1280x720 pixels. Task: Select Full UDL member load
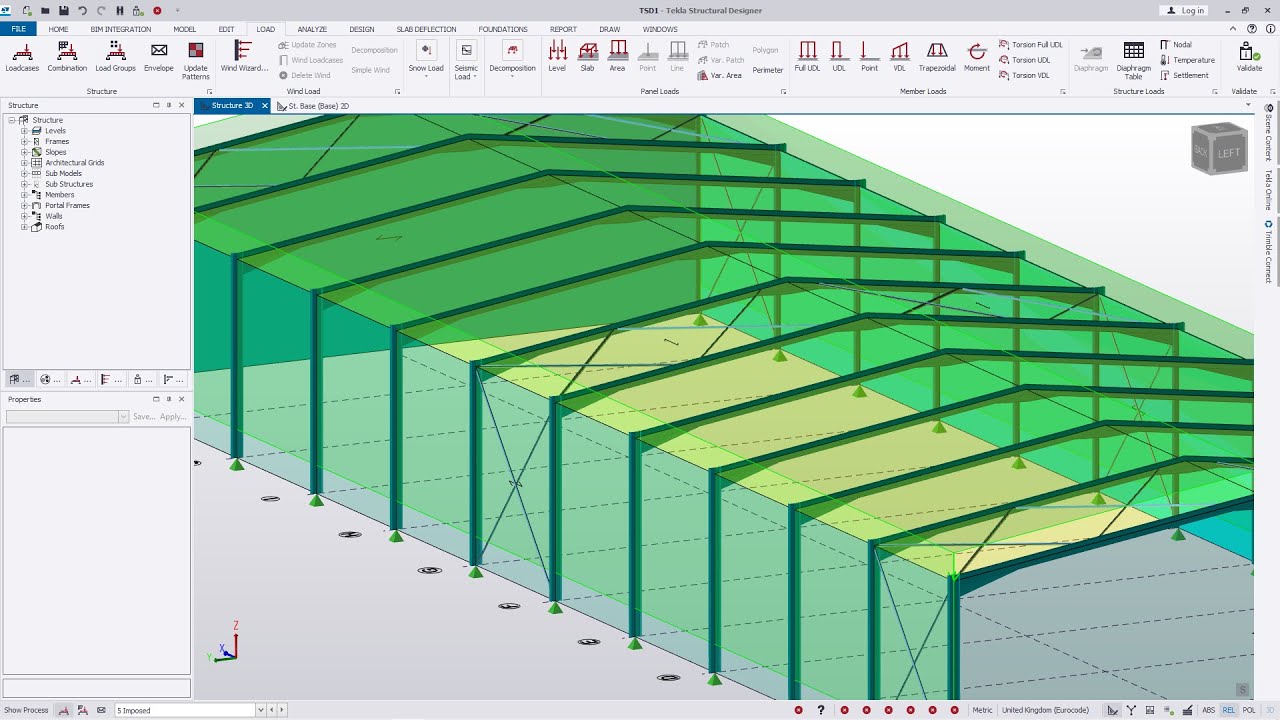pos(807,57)
